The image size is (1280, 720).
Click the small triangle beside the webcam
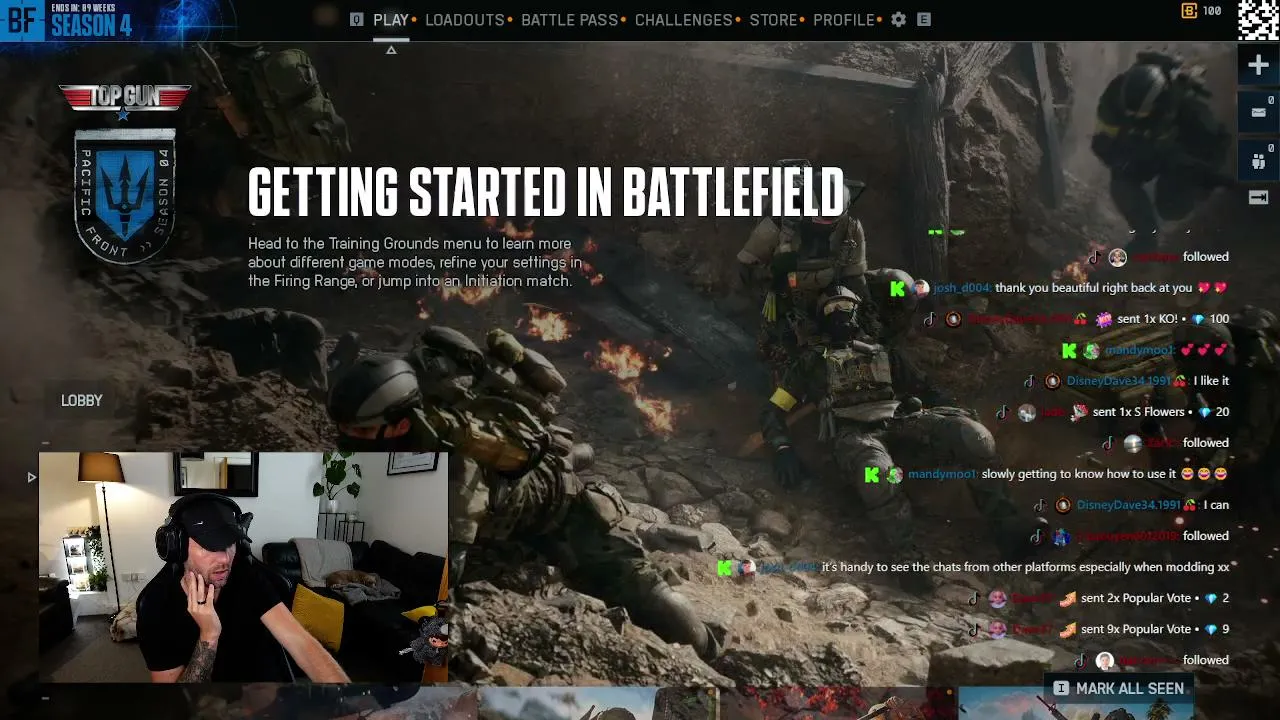pyautogui.click(x=31, y=477)
